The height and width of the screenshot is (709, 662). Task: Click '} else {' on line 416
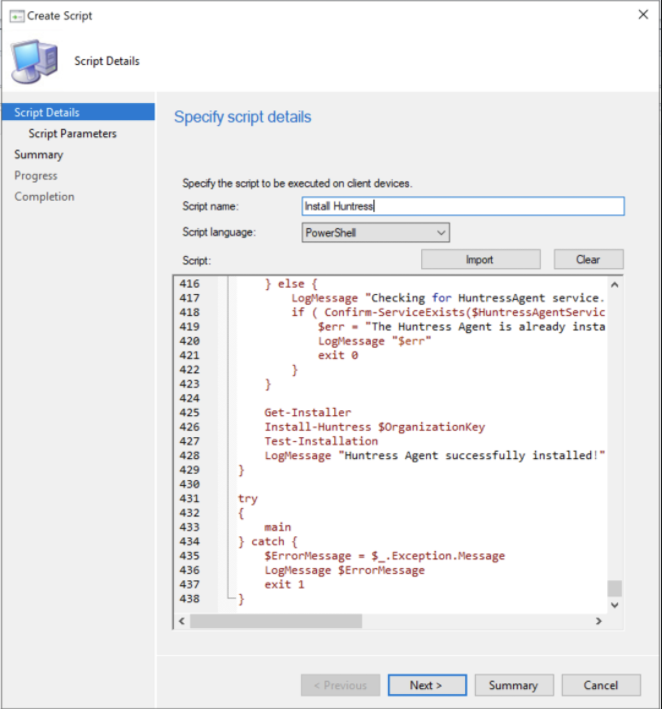[291, 284]
